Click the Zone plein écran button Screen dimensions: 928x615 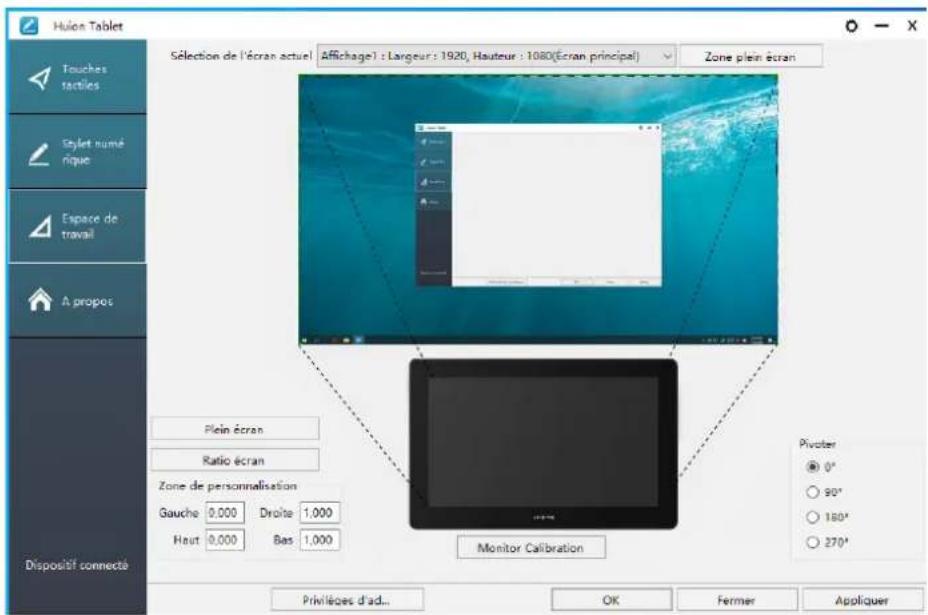750,57
